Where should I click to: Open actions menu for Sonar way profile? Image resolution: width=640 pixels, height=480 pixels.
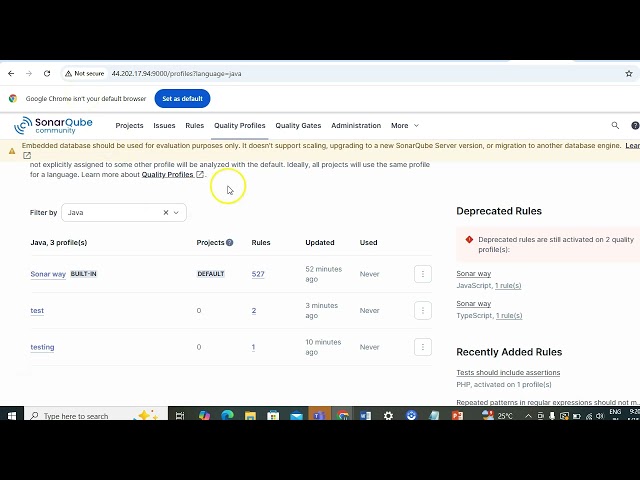(x=423, y=274)
